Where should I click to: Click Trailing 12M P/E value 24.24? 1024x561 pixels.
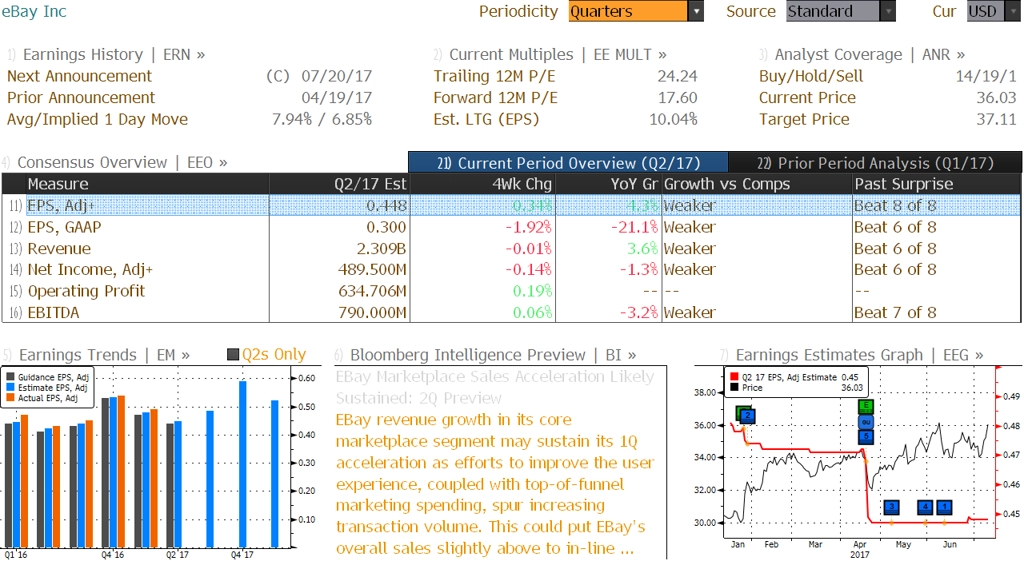click(x=677, y=76)
